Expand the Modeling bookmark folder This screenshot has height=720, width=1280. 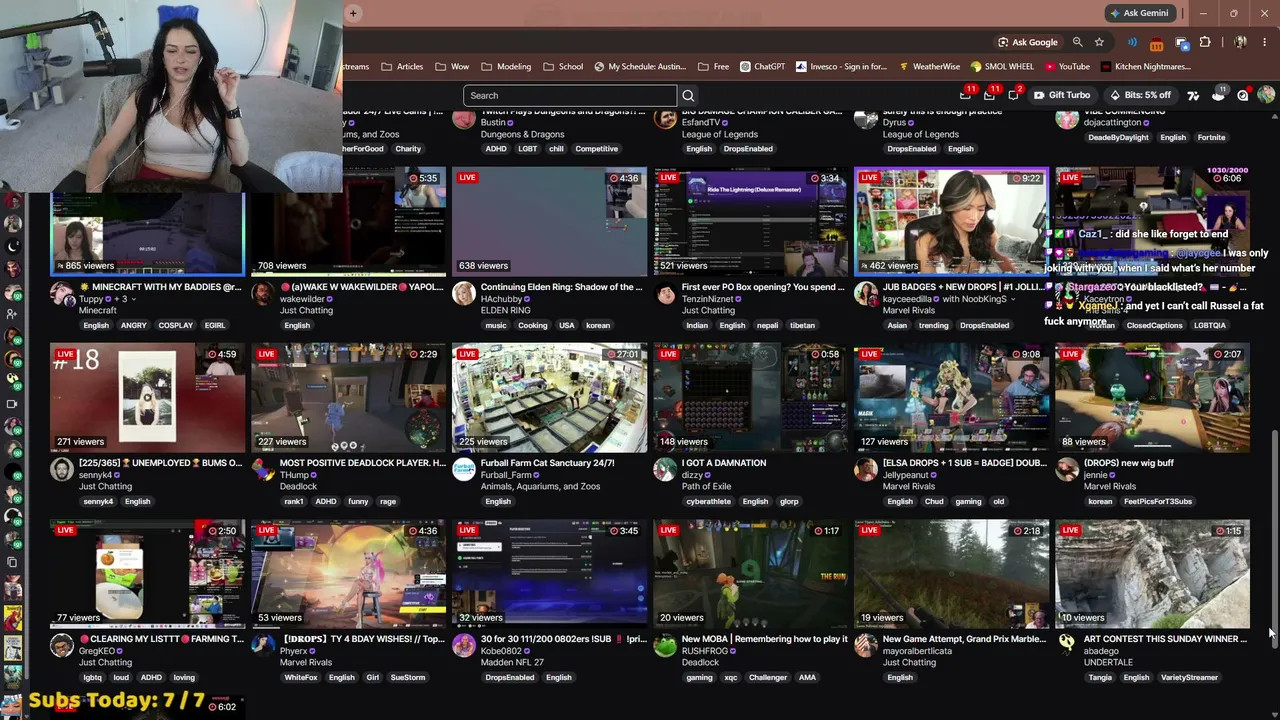coord(506,67)
